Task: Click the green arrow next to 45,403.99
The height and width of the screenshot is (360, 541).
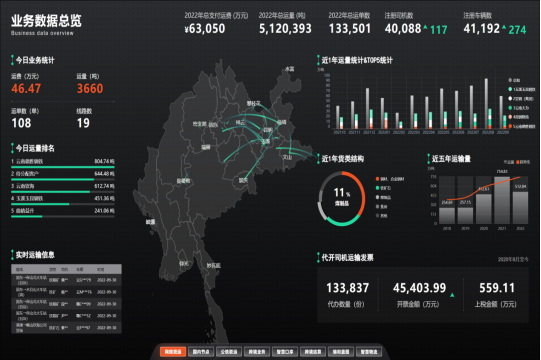Action: coord(452,295)
